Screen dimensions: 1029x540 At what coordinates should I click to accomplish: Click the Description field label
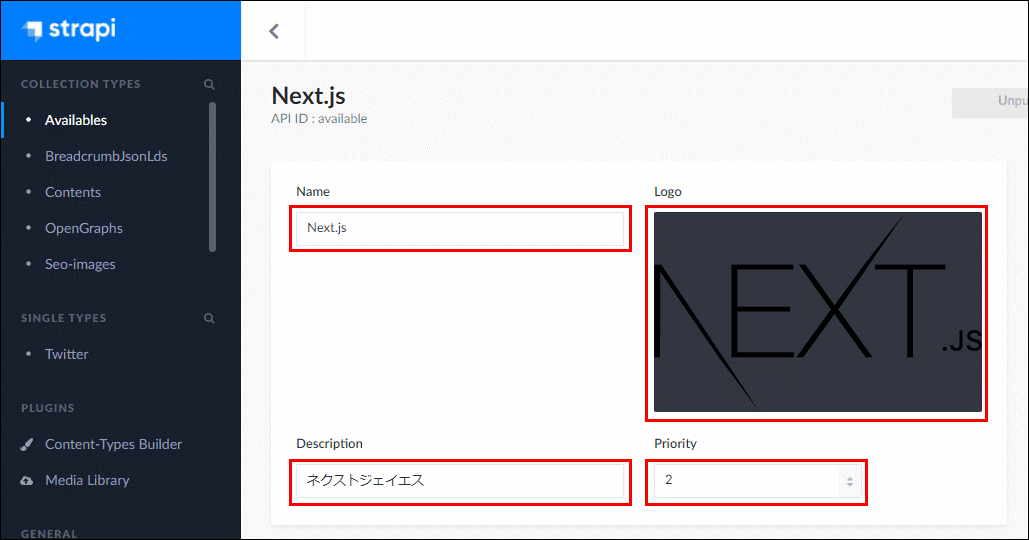[x=329, y=444]
